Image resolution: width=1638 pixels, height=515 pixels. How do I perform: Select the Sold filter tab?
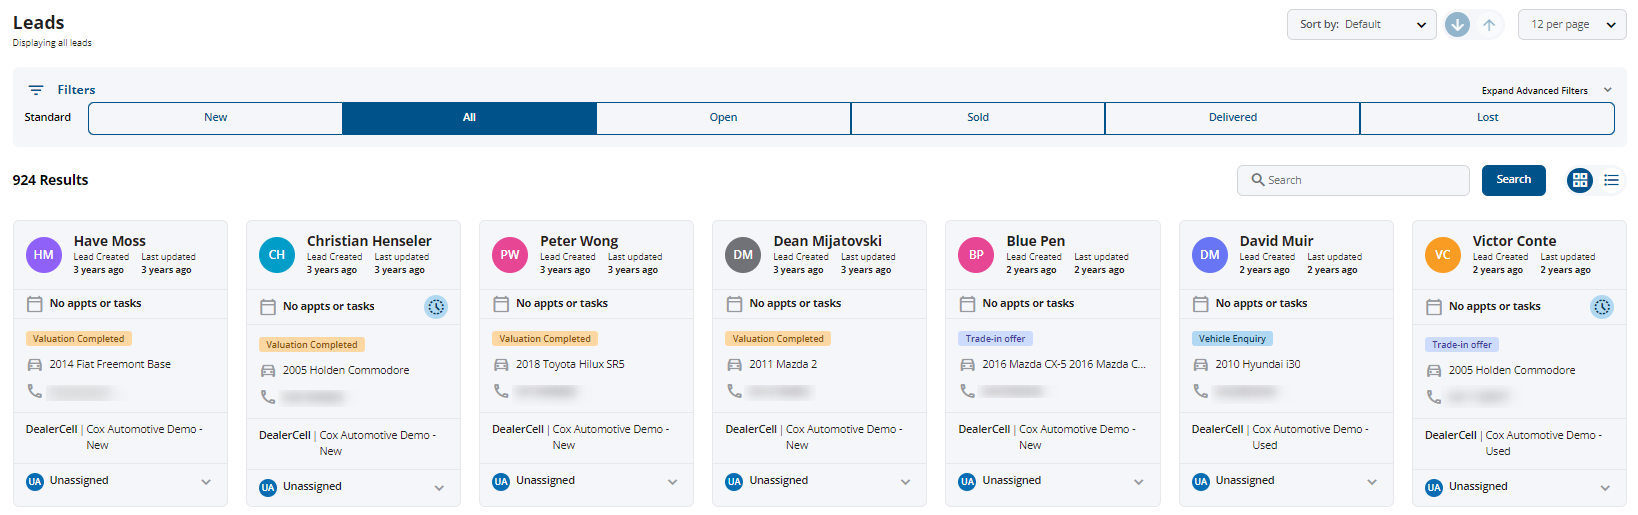(x=978, y=118)
